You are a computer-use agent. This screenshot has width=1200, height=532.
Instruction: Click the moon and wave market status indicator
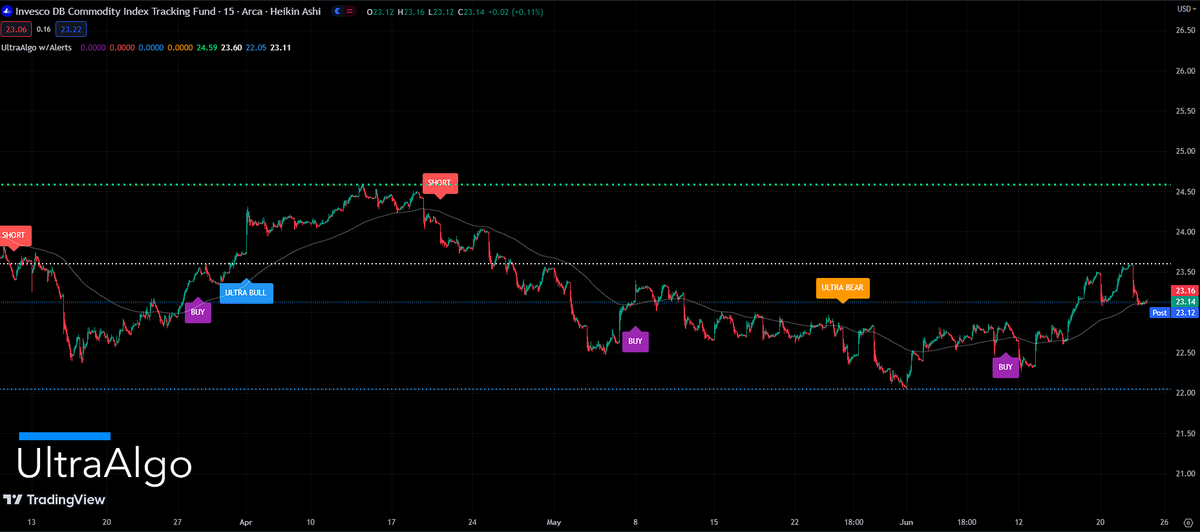click(344, 11)
